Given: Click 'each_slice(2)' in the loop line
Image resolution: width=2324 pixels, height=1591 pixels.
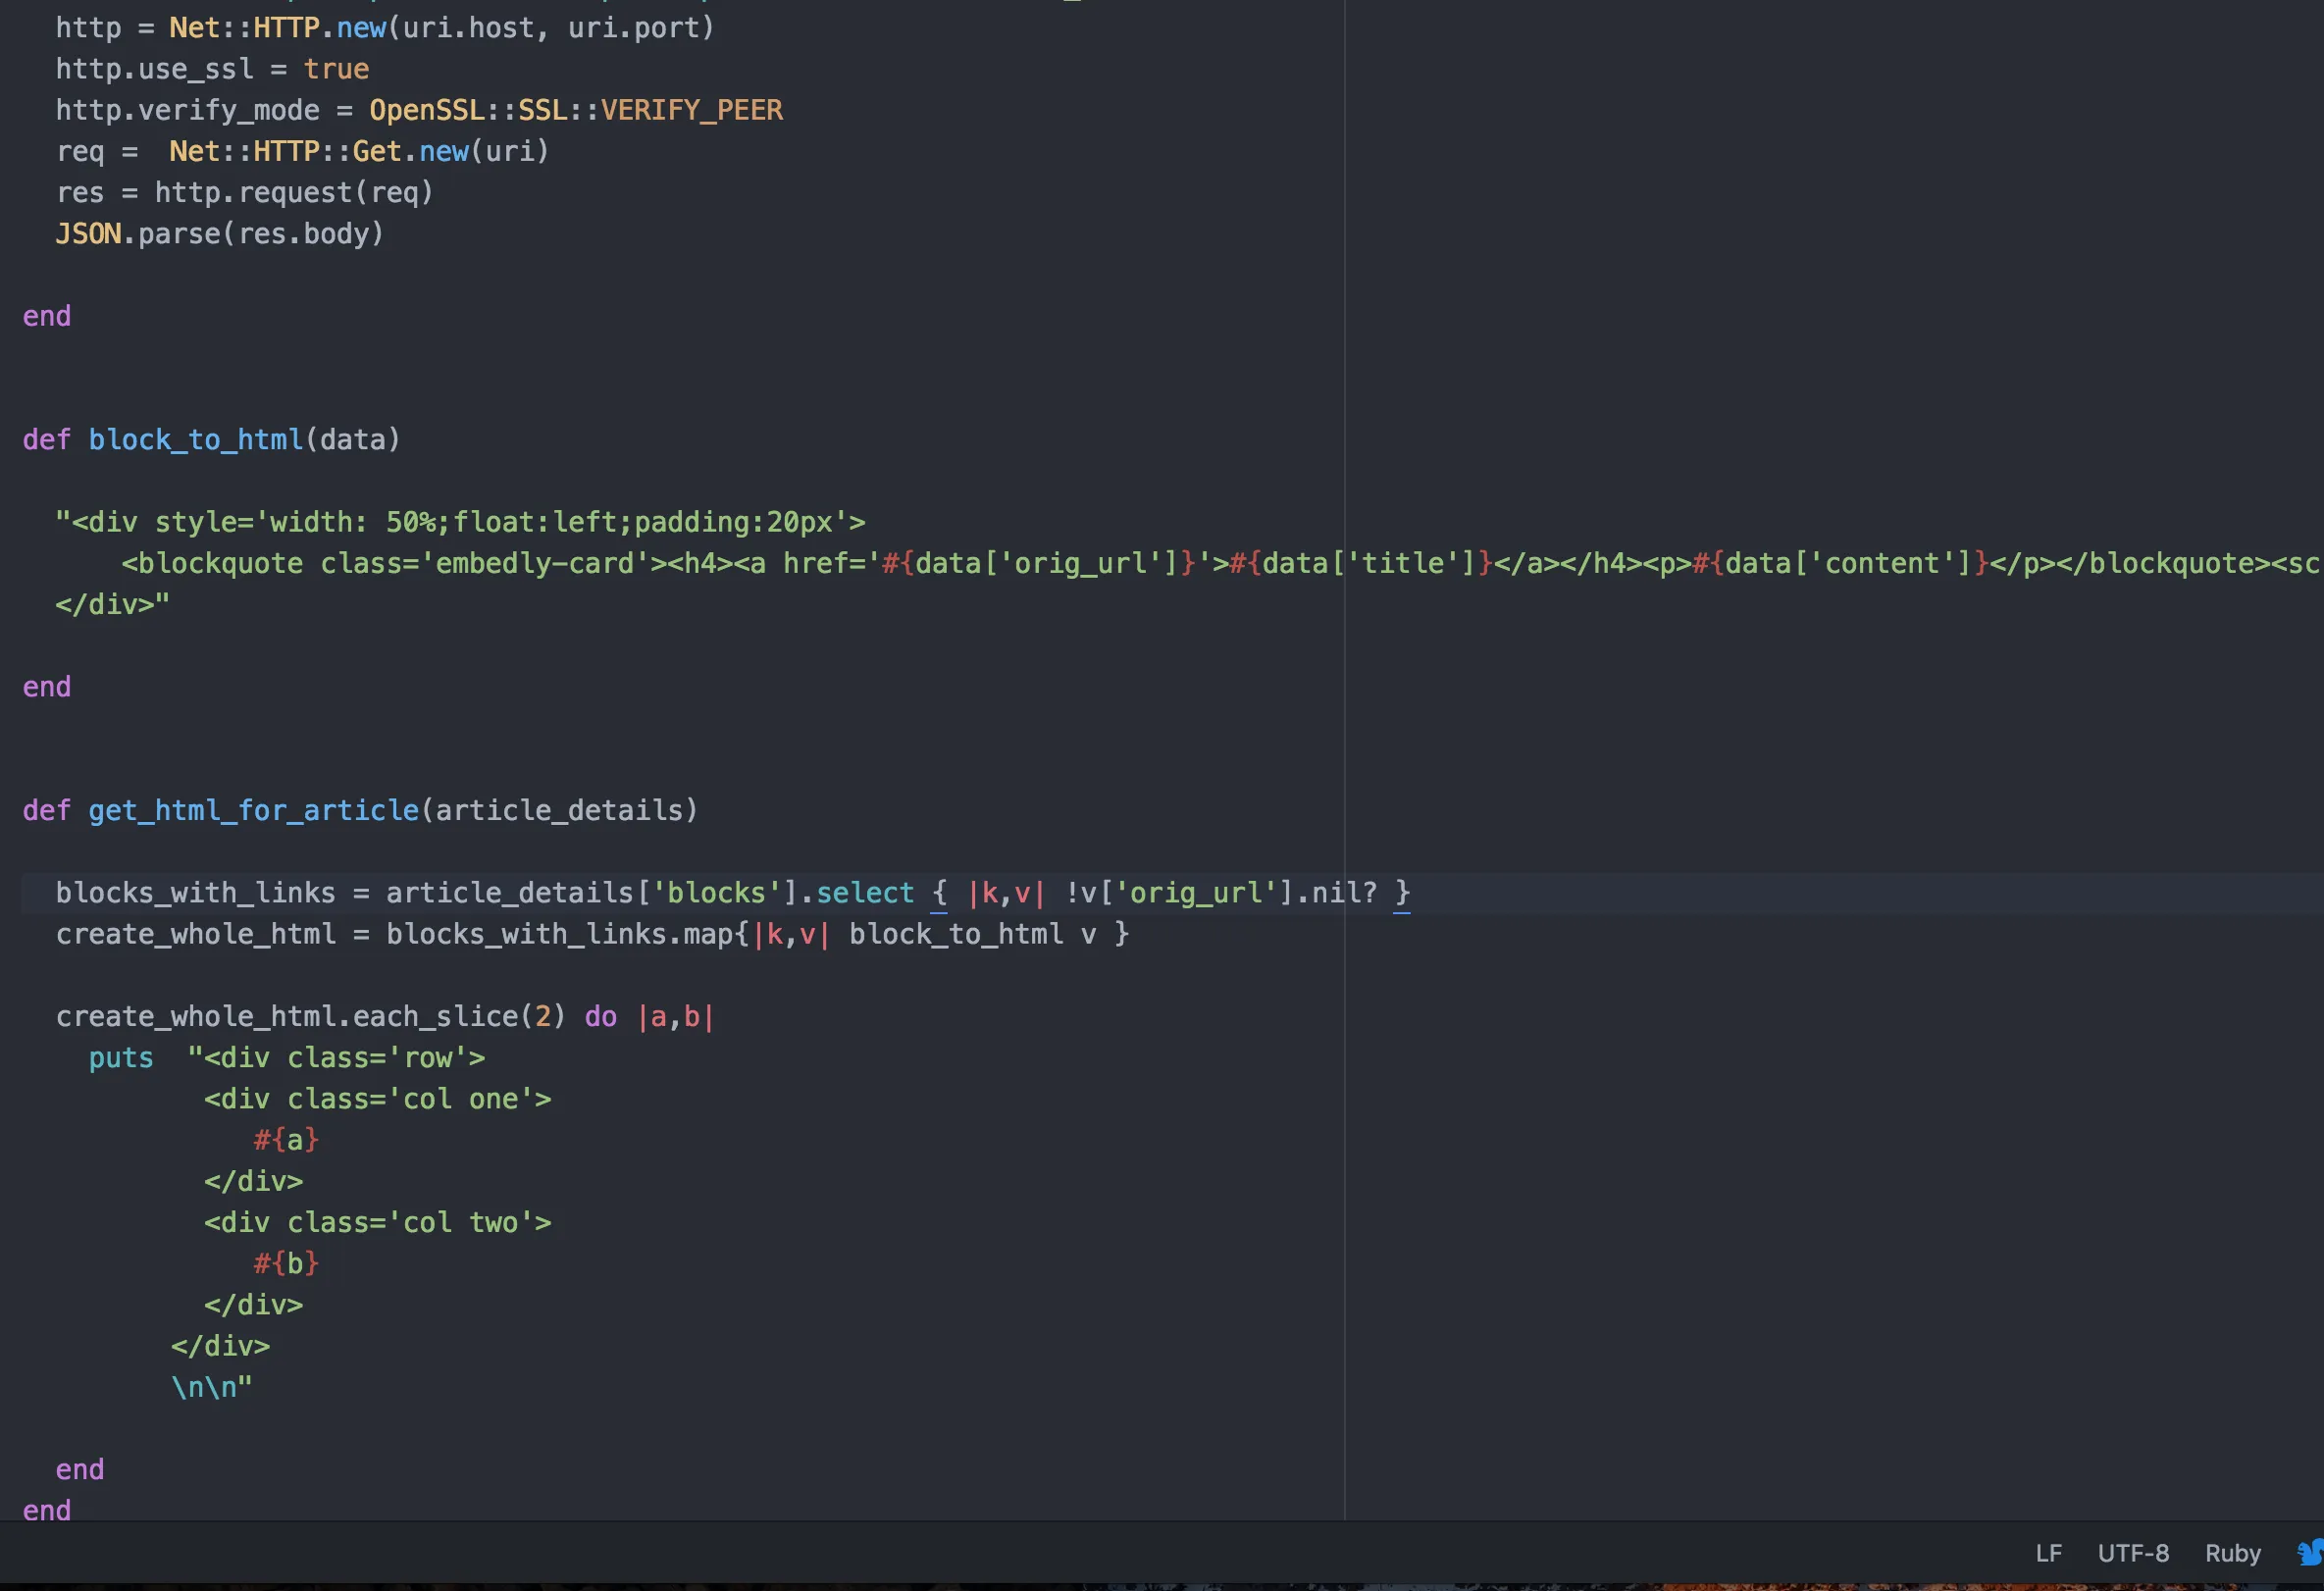Looking at the screenshot, I should click(459, 1016).
